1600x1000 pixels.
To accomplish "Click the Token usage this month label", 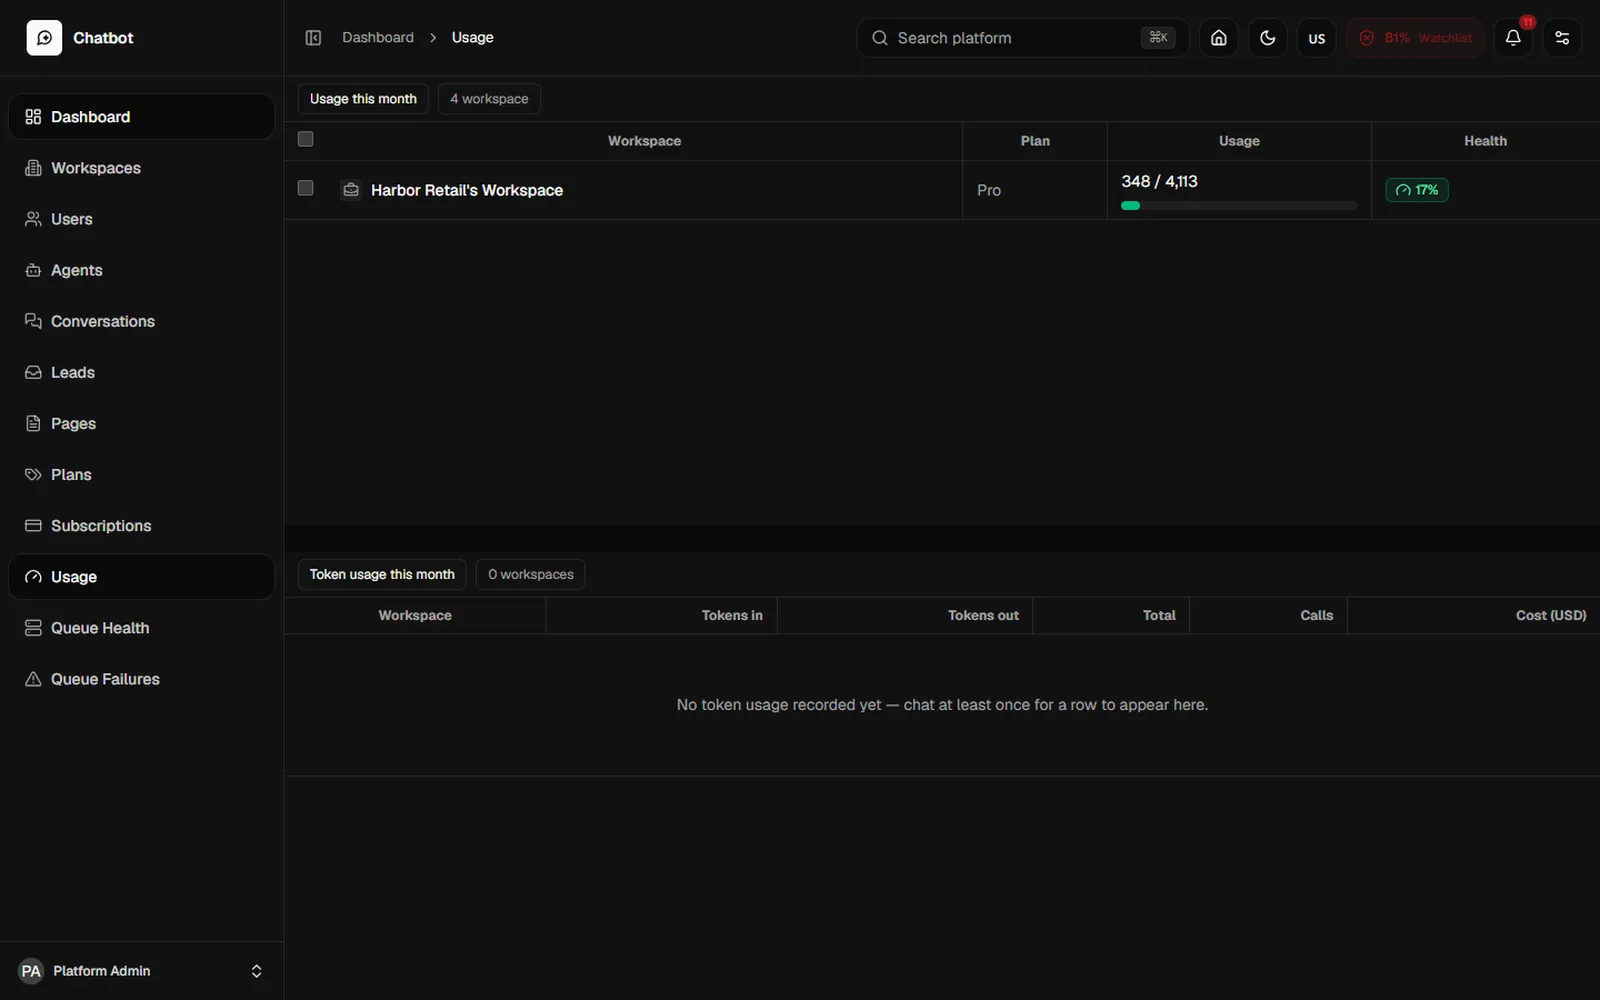I will [x=382, y=574].
